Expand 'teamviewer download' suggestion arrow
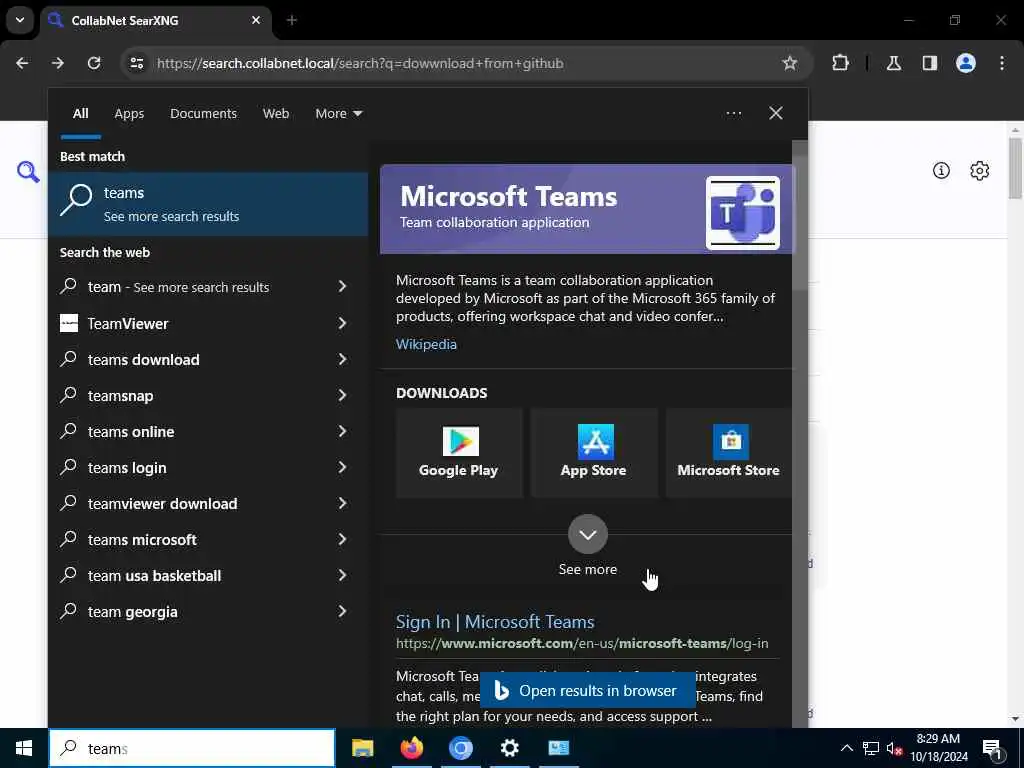The height and width of the screenshot is (768, 1024). [x=342, y=504]
